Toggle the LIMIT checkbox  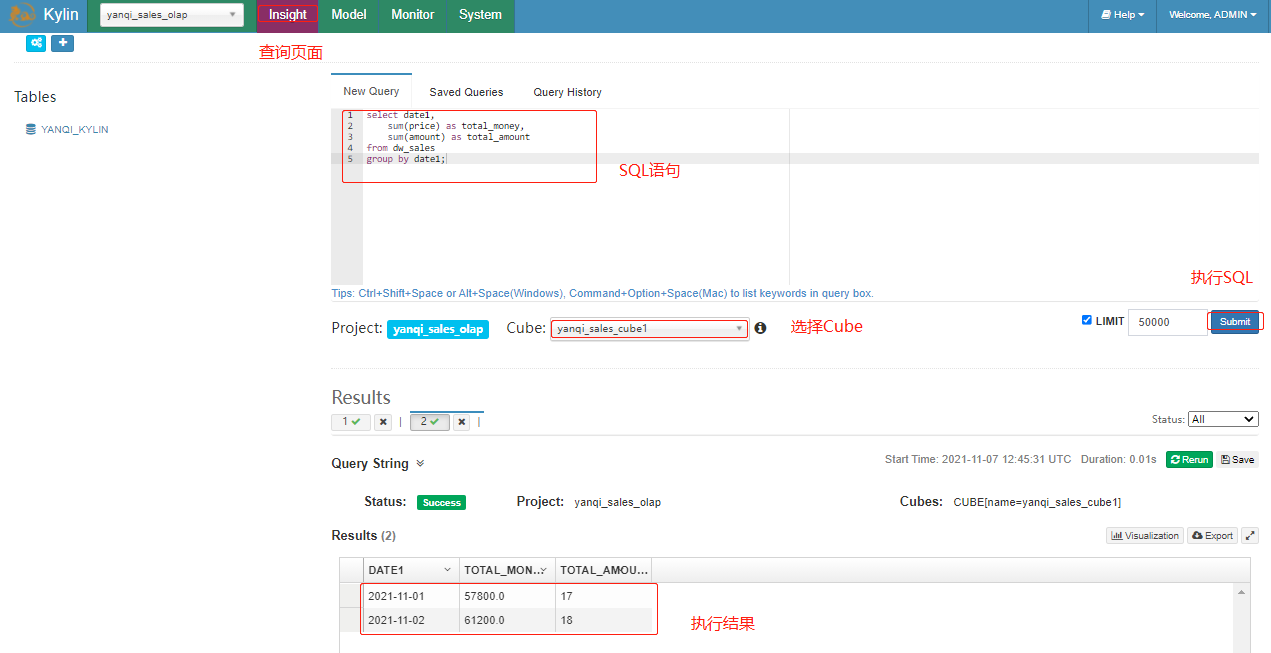point(1087,320)
